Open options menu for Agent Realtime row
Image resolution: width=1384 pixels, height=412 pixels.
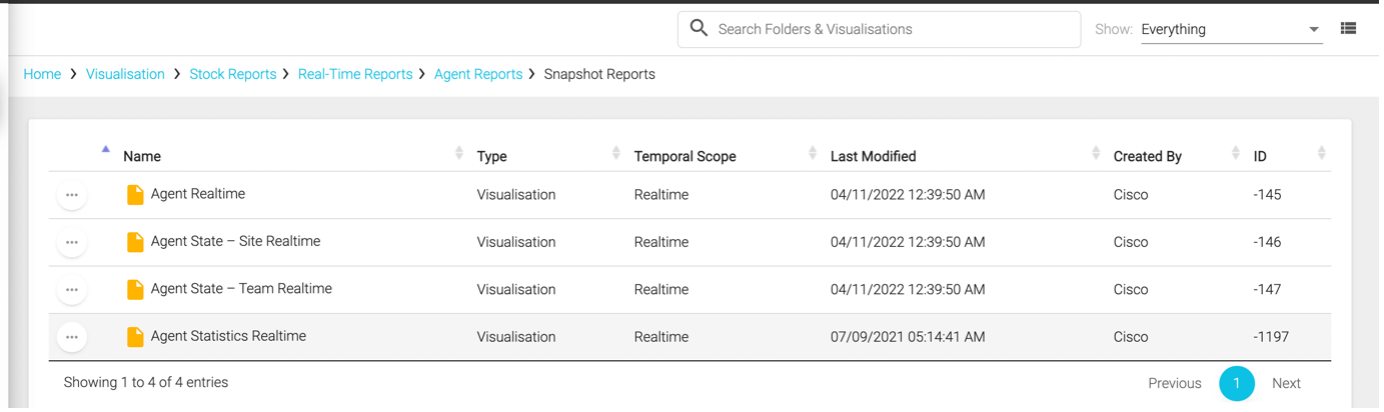71,195
